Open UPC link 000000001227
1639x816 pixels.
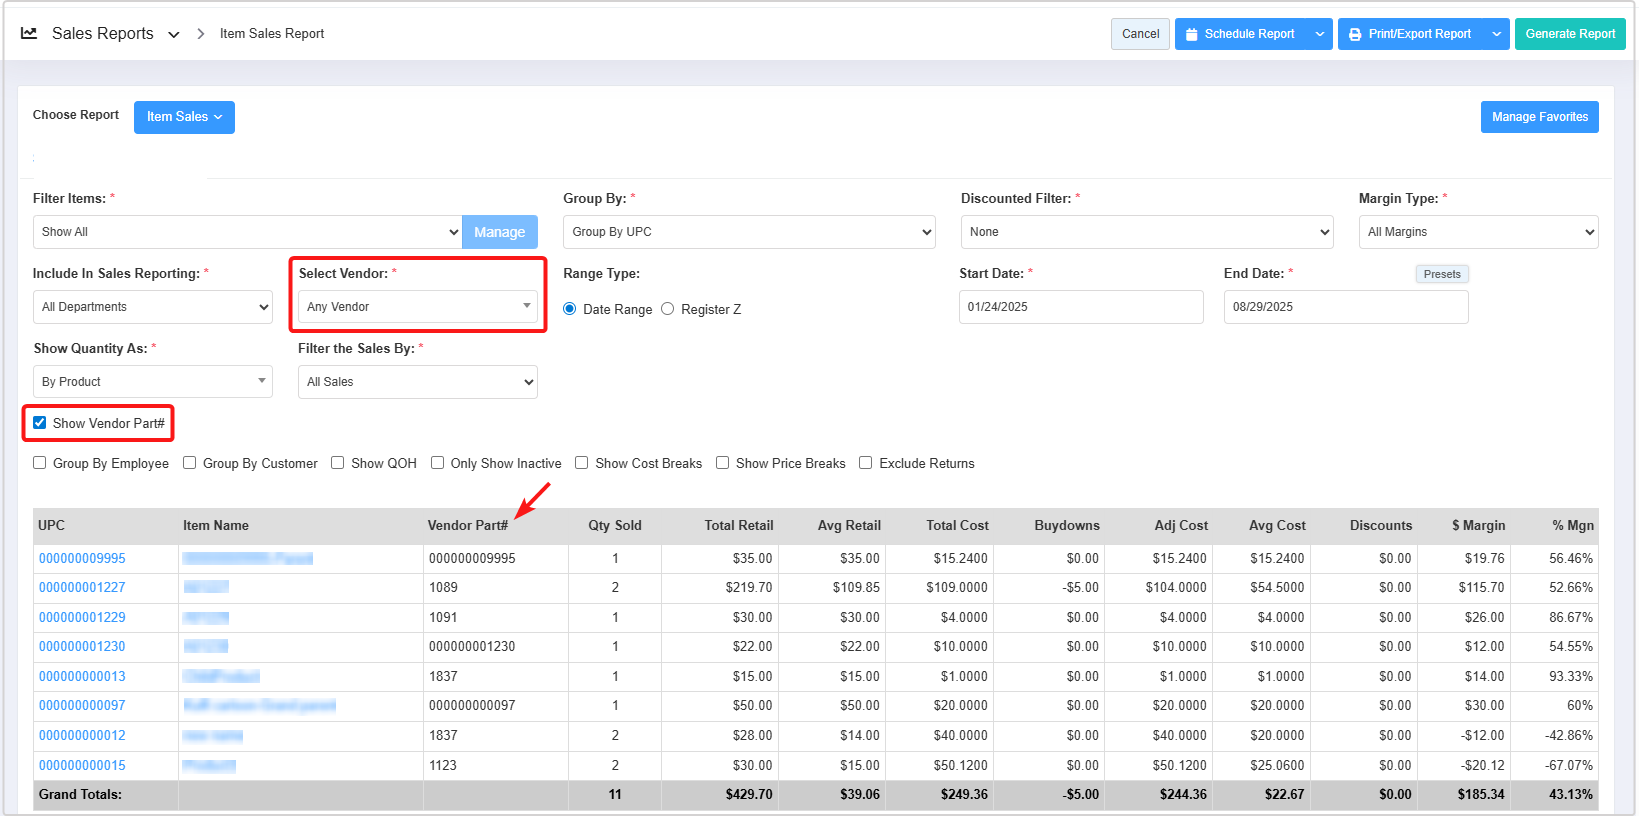(x=82, y=588)
